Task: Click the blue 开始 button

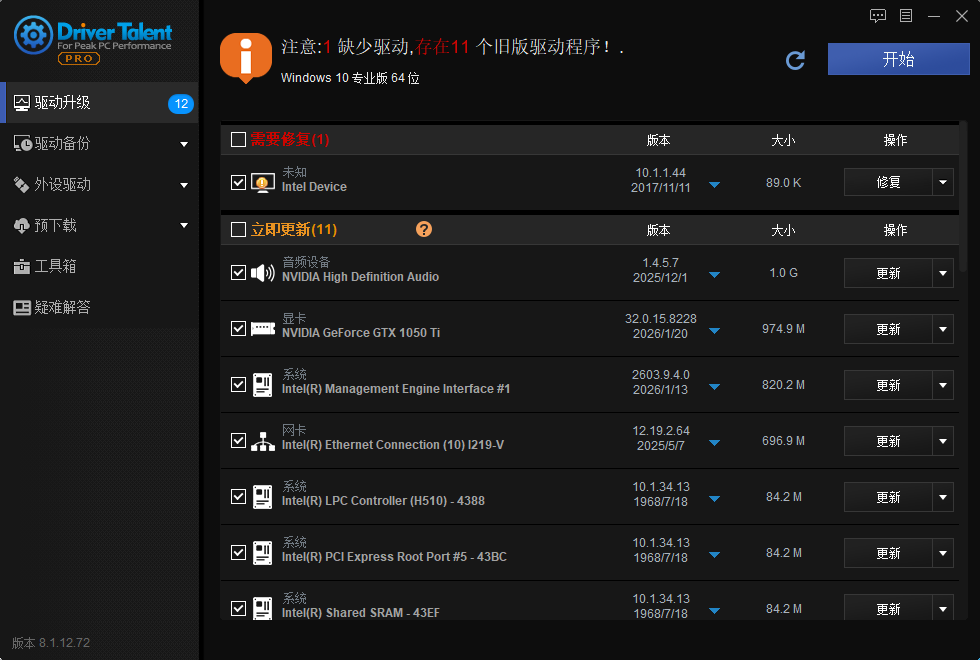Action: pyautogui.click(x=899, y=59)
